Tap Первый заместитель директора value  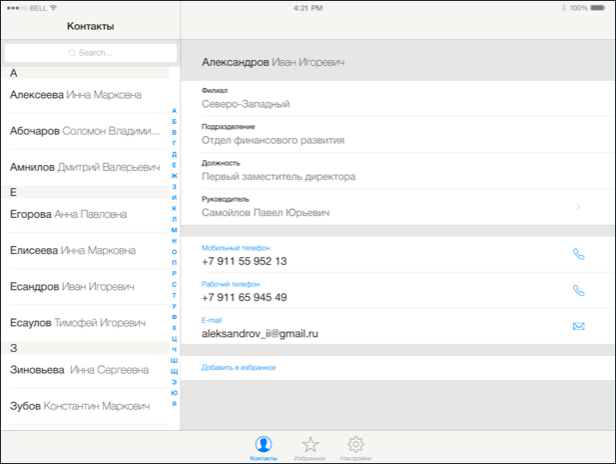(279, 176)
